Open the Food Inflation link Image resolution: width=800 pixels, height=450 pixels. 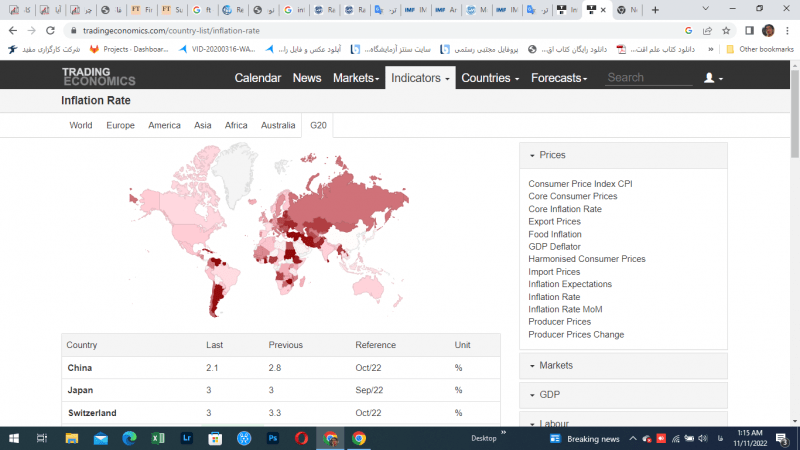(554, 234)
